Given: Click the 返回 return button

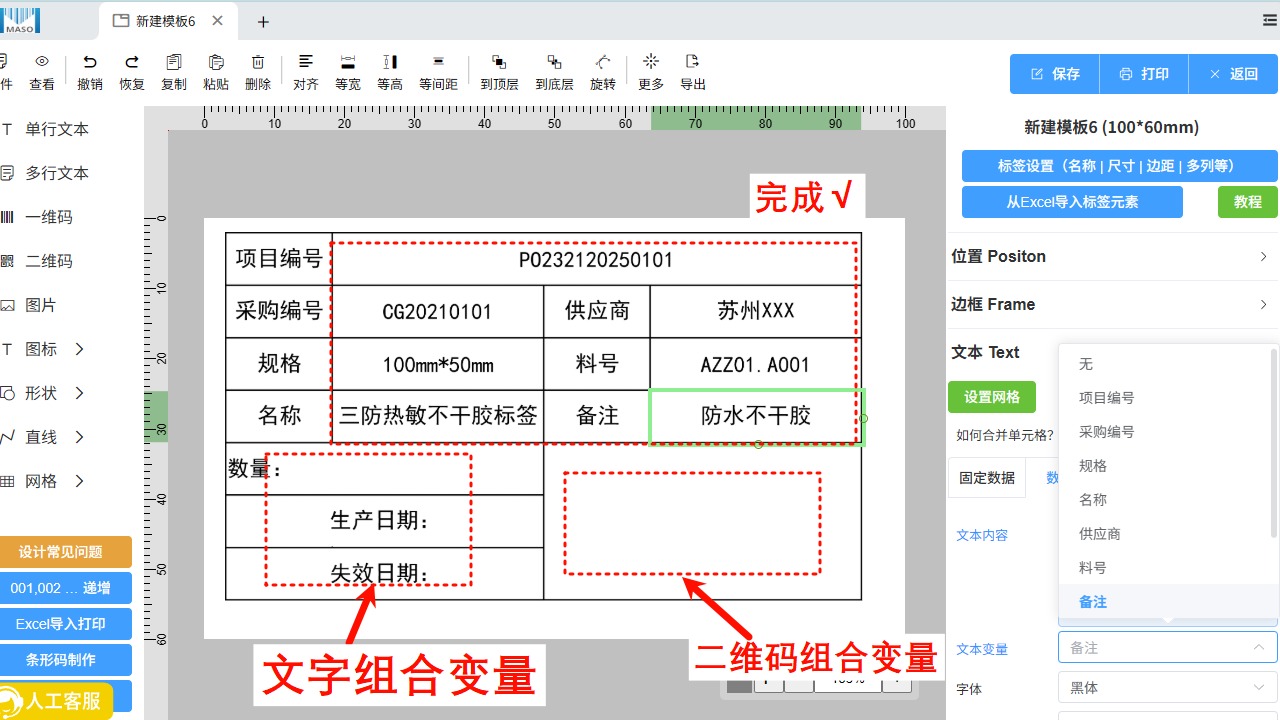Looking at the screenshot, I should [x=1233, y=74].
